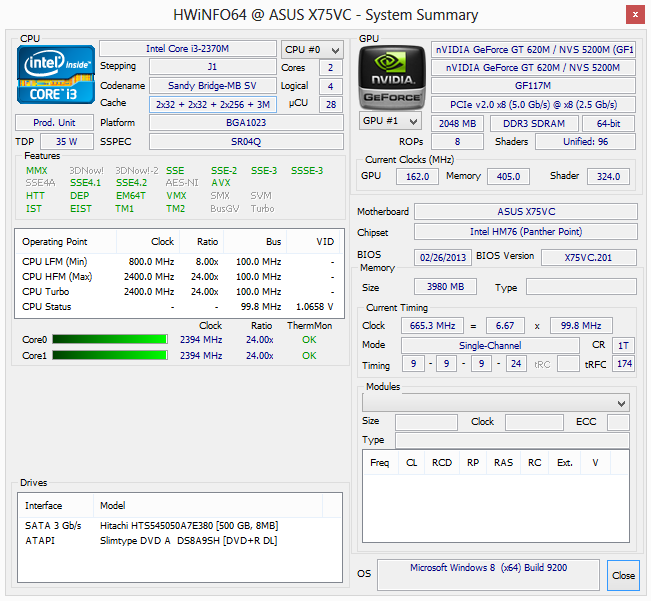Expand the memory Modules dropdown
Image resolution: width=651 pixels, height=601 pixels.
tap(496, 403)
